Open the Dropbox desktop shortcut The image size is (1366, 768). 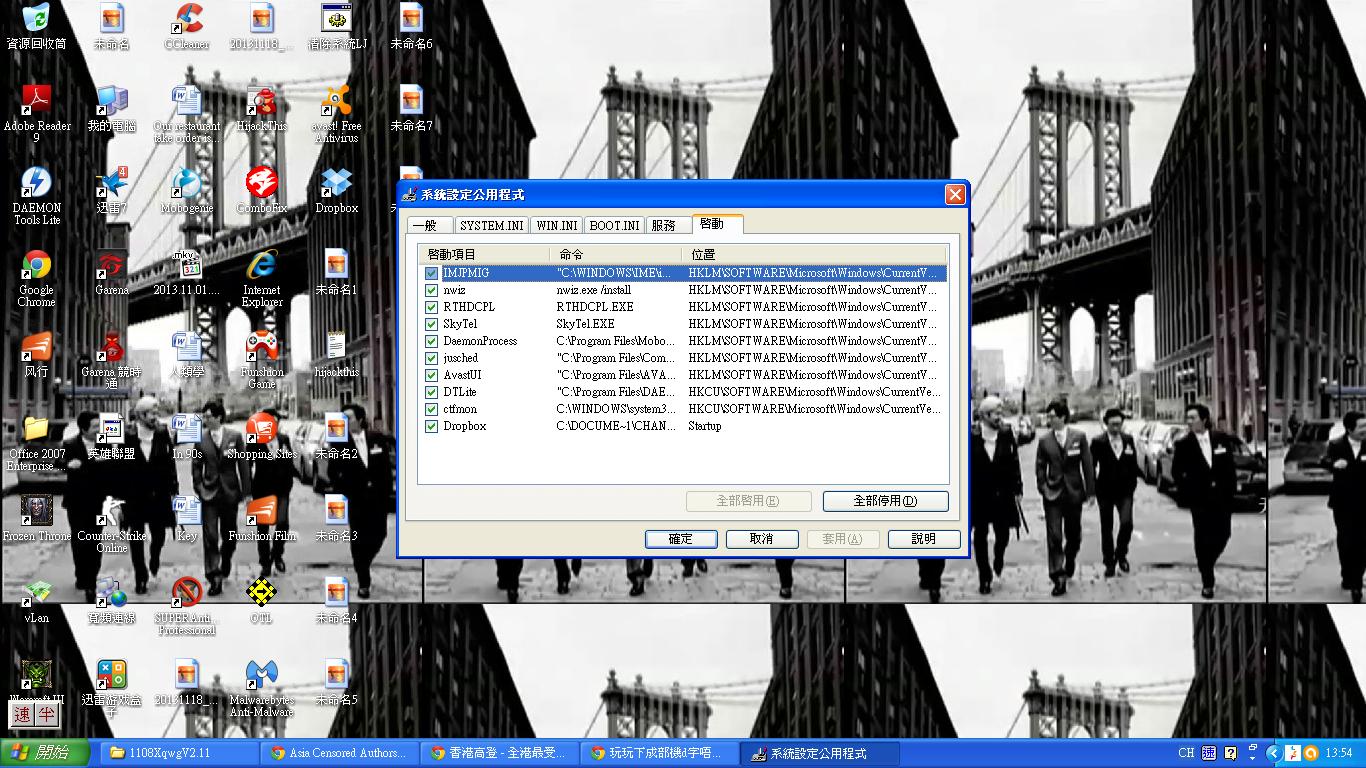click(x=337, y=186)
